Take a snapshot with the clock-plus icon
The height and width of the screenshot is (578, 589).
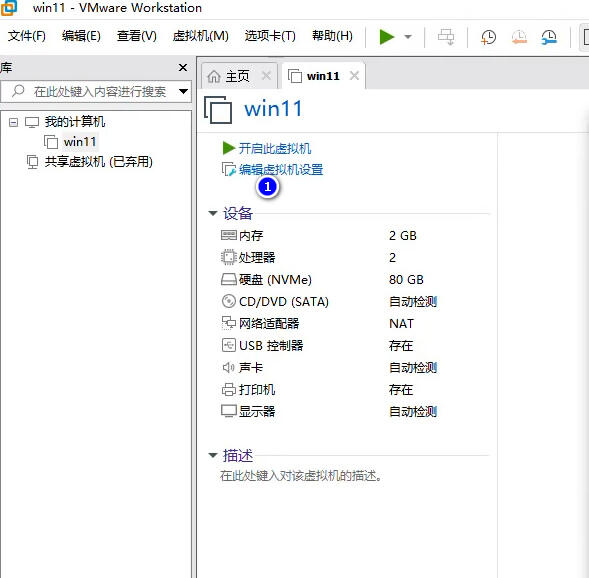pyautogui.click(x=488, y=37)
